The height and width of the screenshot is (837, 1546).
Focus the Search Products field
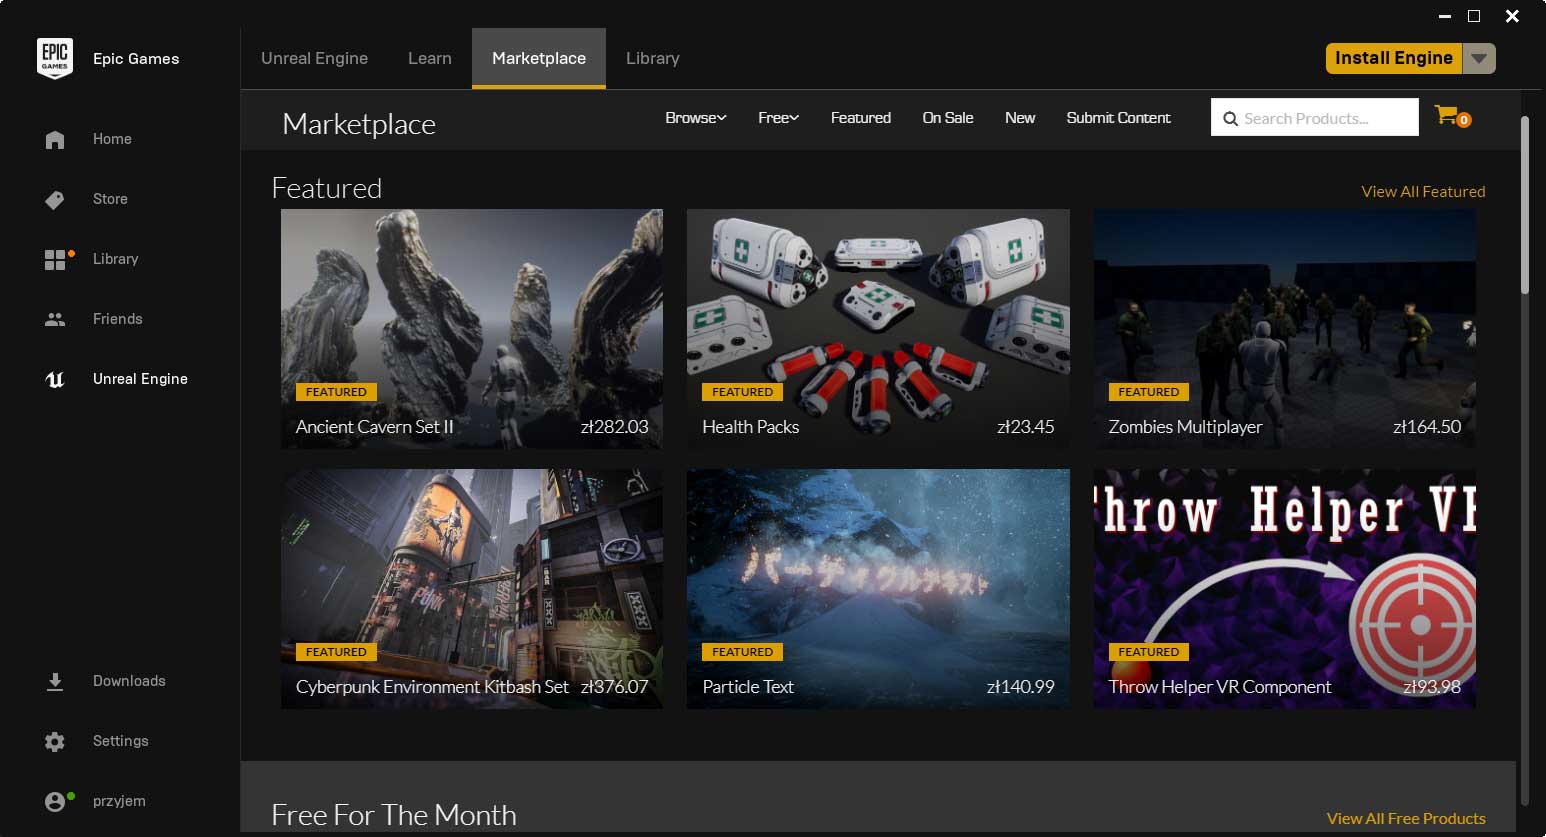[x=1314, y=117]
